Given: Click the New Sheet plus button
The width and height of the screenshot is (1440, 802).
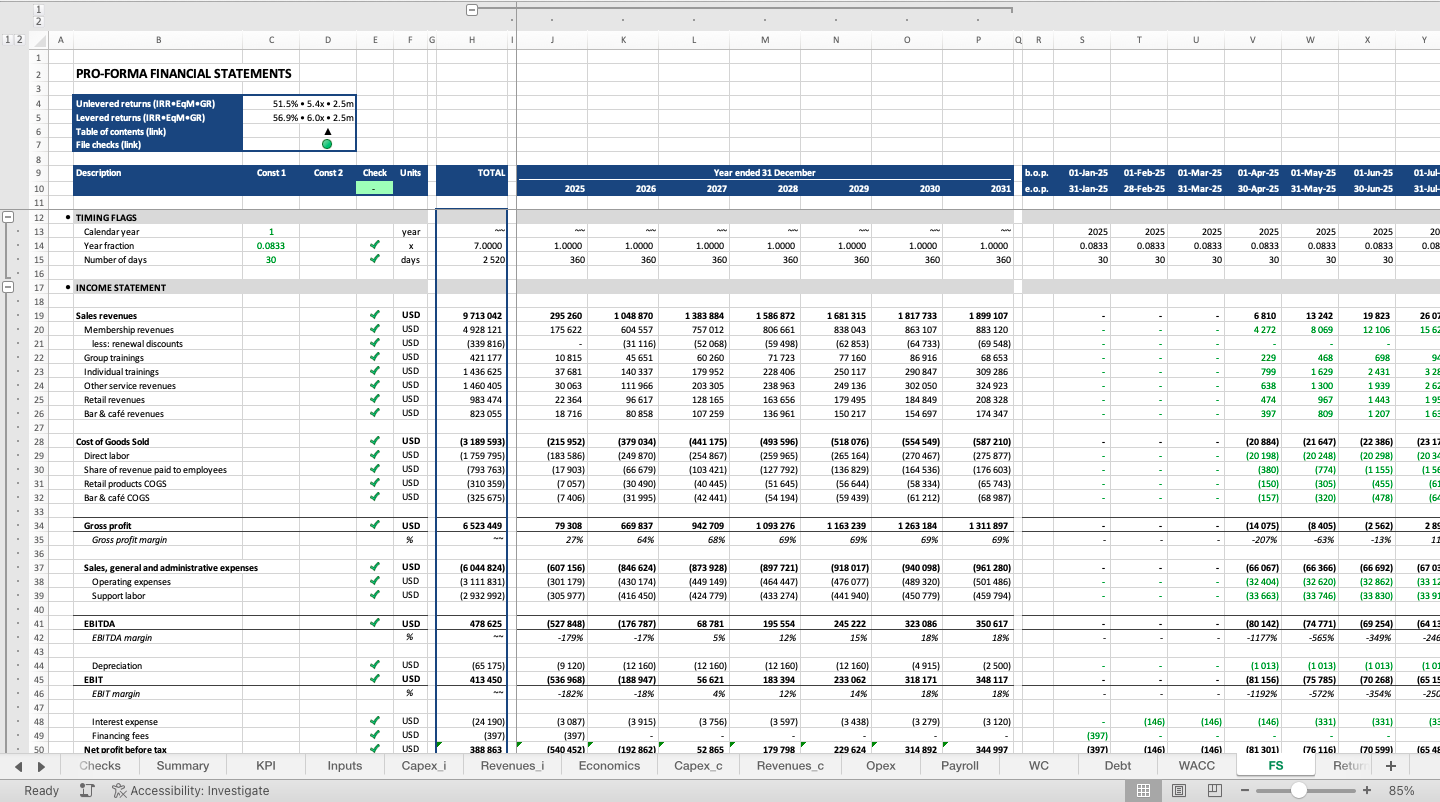Looking at the screenshot, I should (x=1391, y=765).
